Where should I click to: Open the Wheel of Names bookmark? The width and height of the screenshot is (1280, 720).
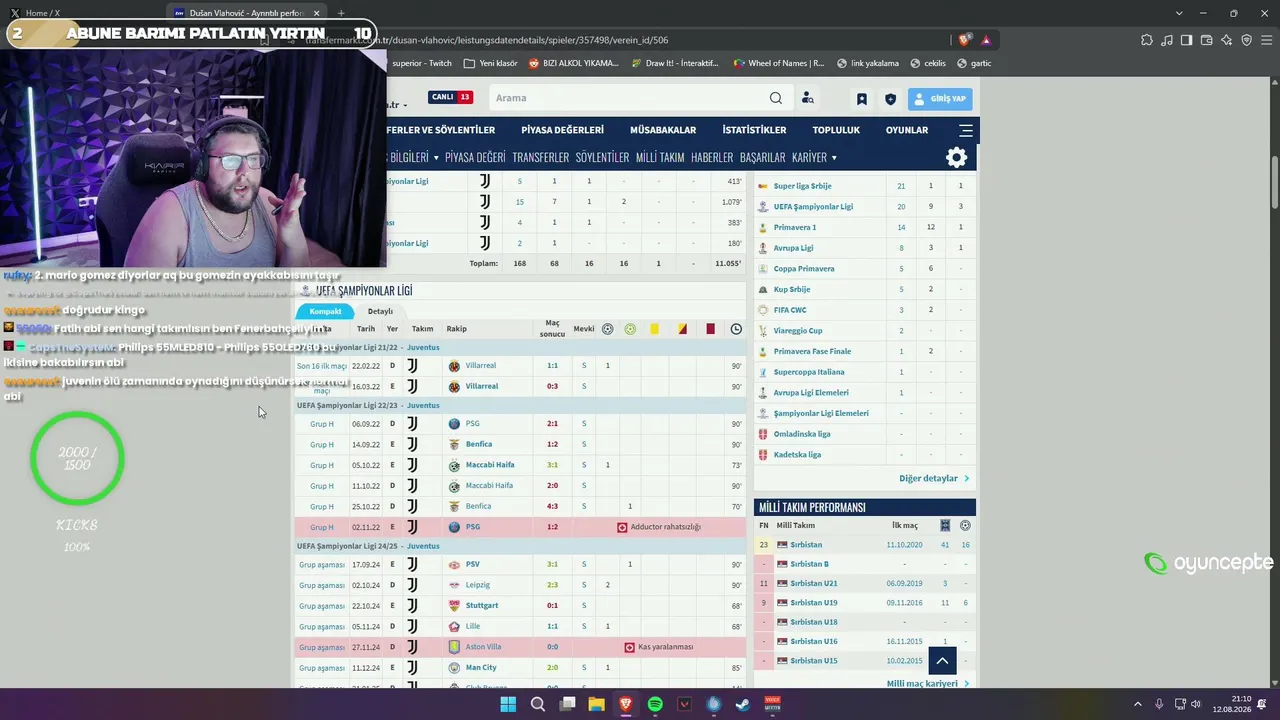click(x=779, y=63)
